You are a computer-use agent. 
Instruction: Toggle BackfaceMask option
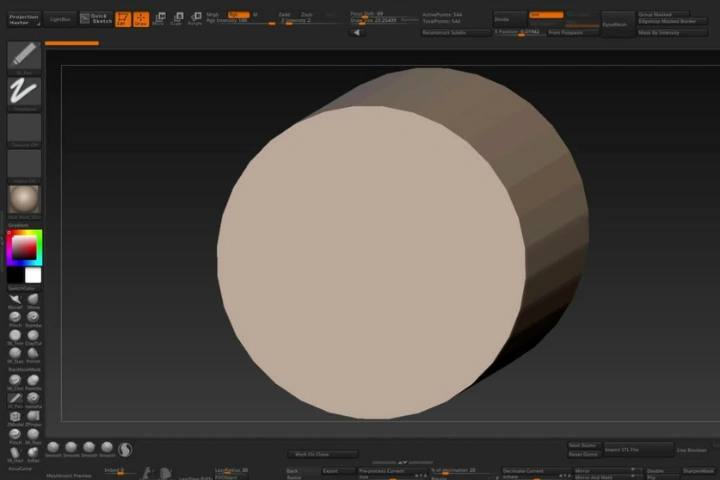(x=24, y=369)
